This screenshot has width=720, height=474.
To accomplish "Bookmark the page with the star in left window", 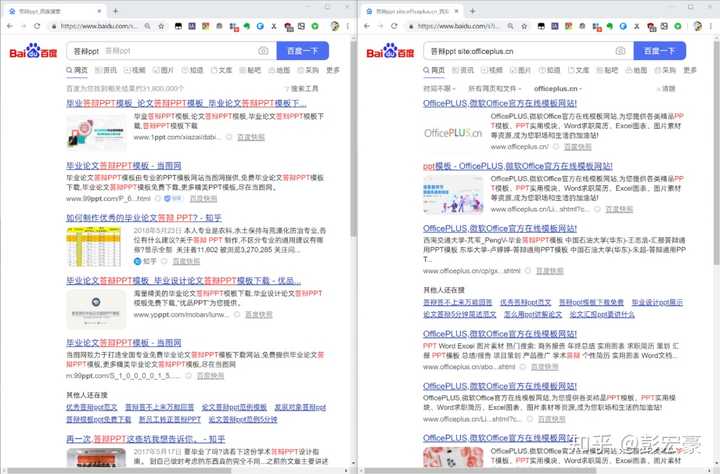I will 161,26.
